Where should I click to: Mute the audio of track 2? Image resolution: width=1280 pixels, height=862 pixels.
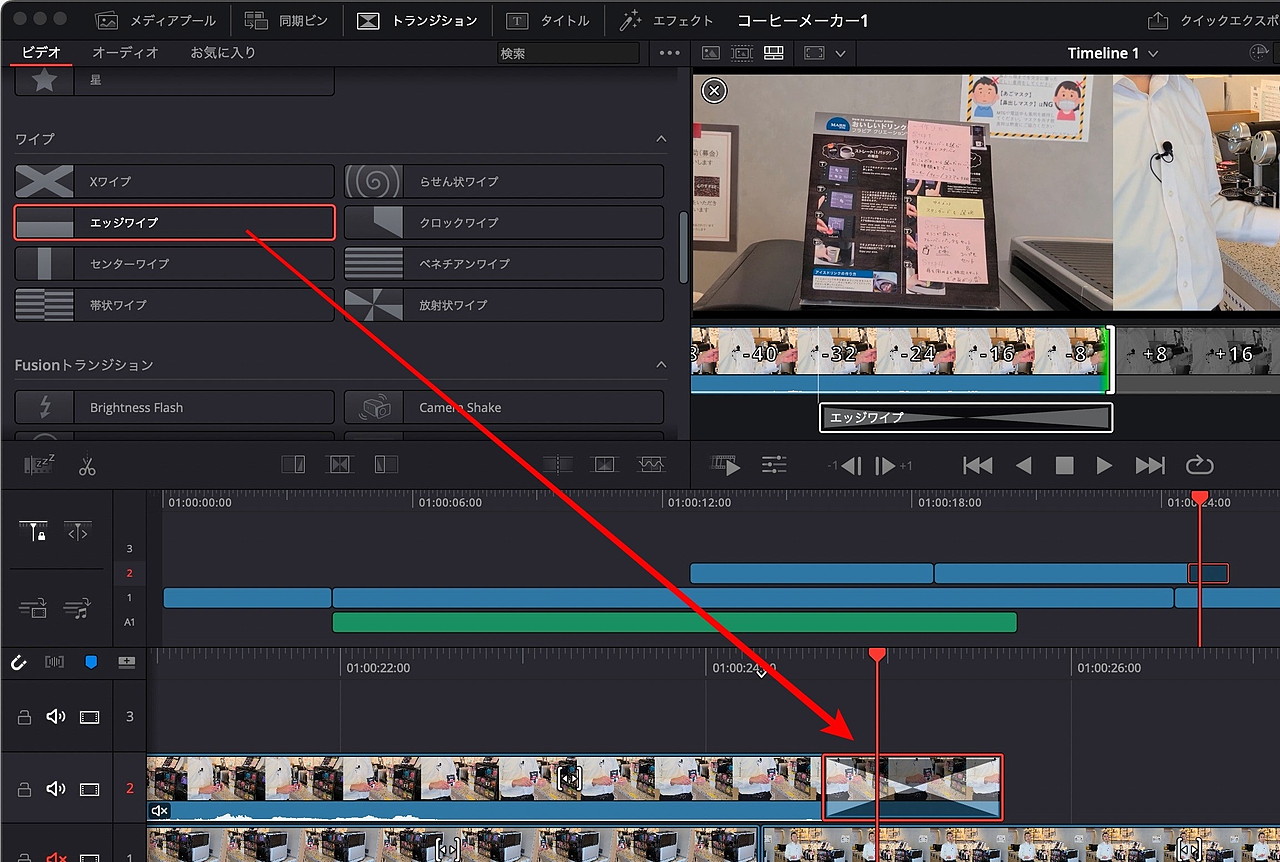click(56, 789)
